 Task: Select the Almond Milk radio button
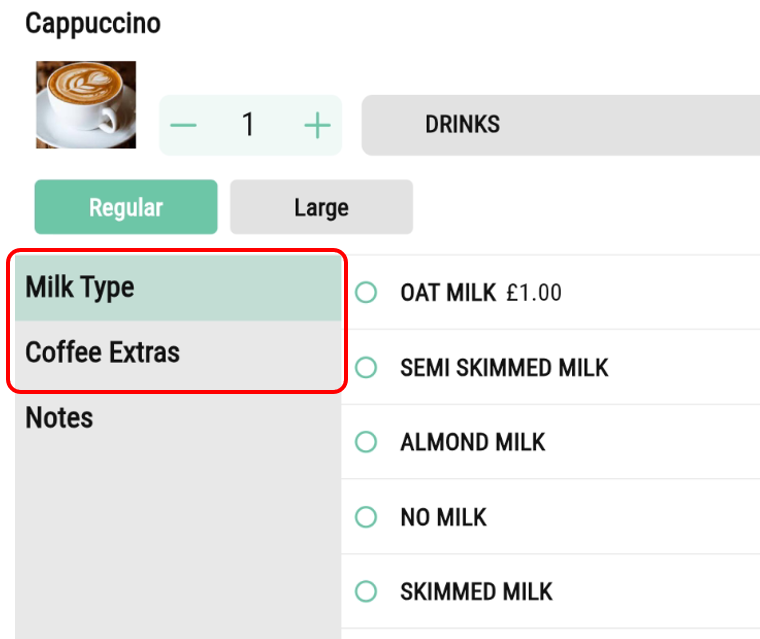coord(366,442)
